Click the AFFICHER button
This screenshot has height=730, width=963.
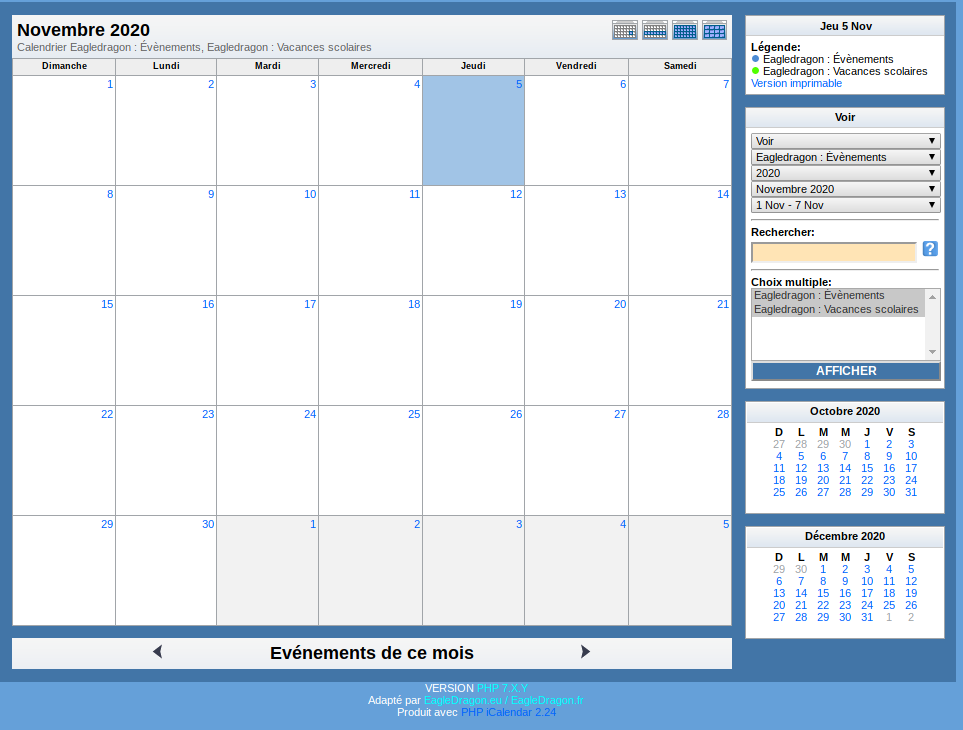point(846,371)
